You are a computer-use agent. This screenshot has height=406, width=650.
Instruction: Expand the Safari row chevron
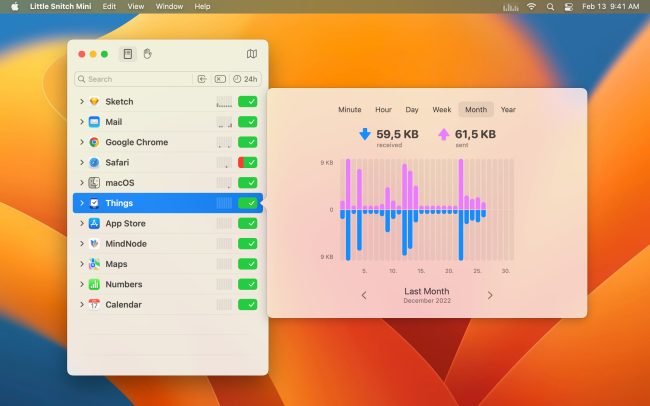(82, 163)
